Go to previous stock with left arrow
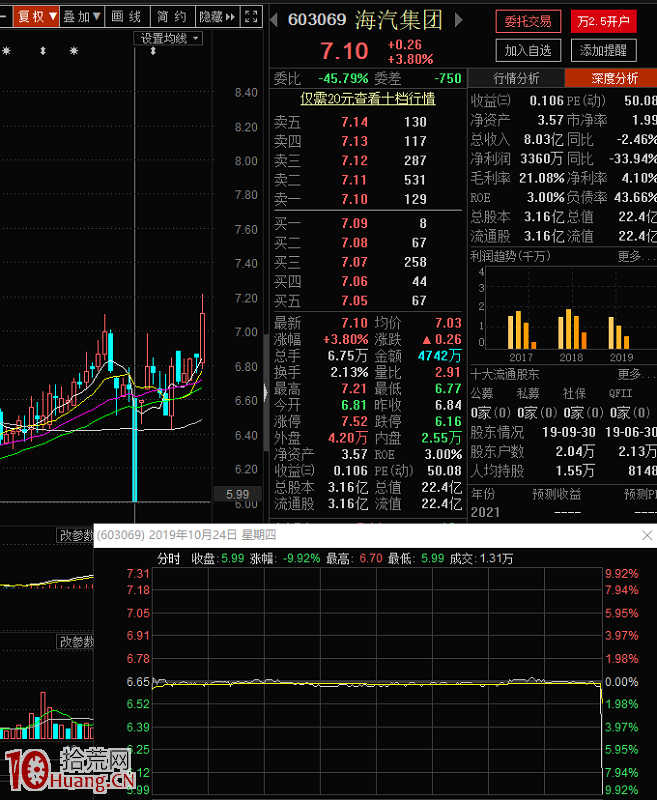 (x=274, y=20)
